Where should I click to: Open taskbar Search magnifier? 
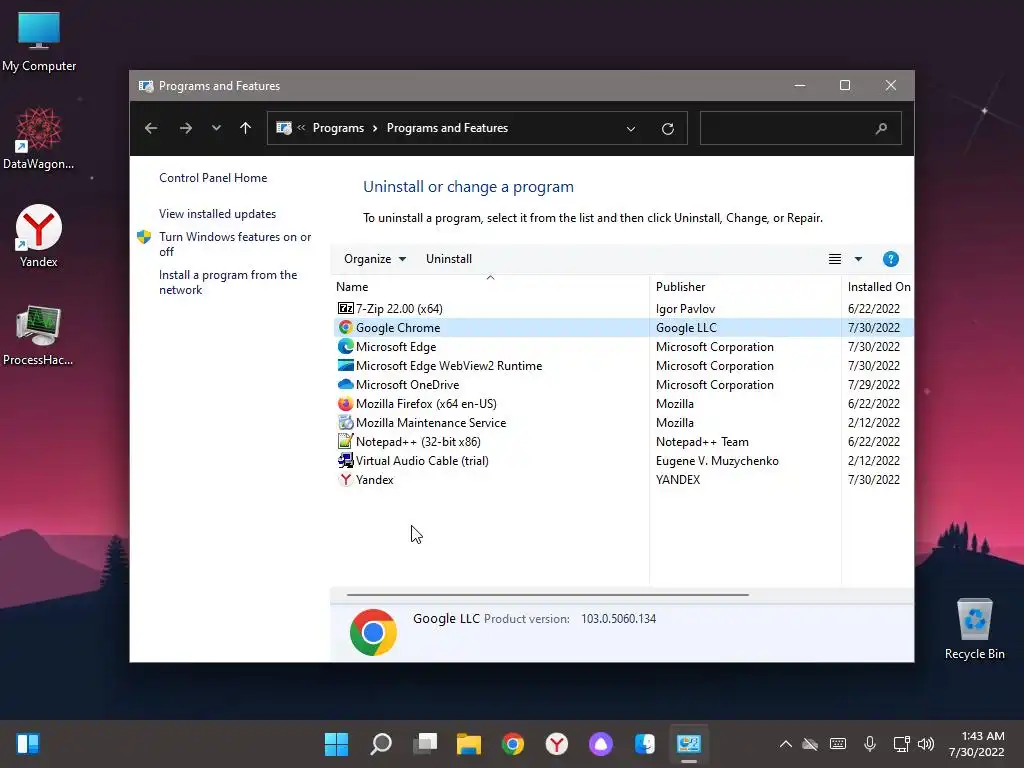click(x=381, y=743)
